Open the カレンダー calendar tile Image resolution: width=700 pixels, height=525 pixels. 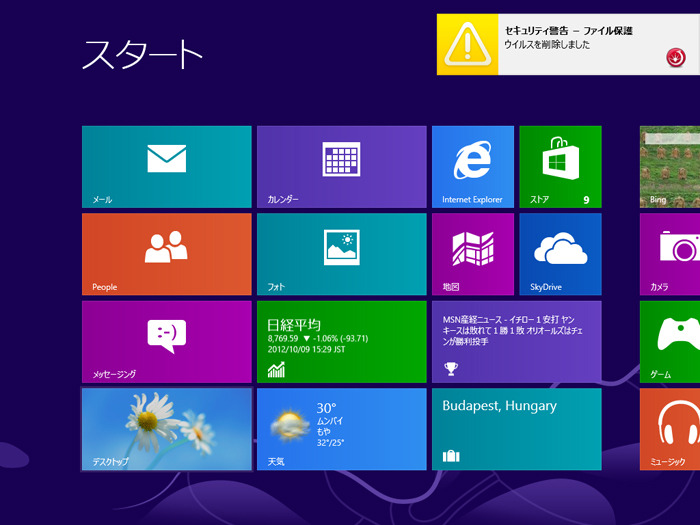point(342,167)
